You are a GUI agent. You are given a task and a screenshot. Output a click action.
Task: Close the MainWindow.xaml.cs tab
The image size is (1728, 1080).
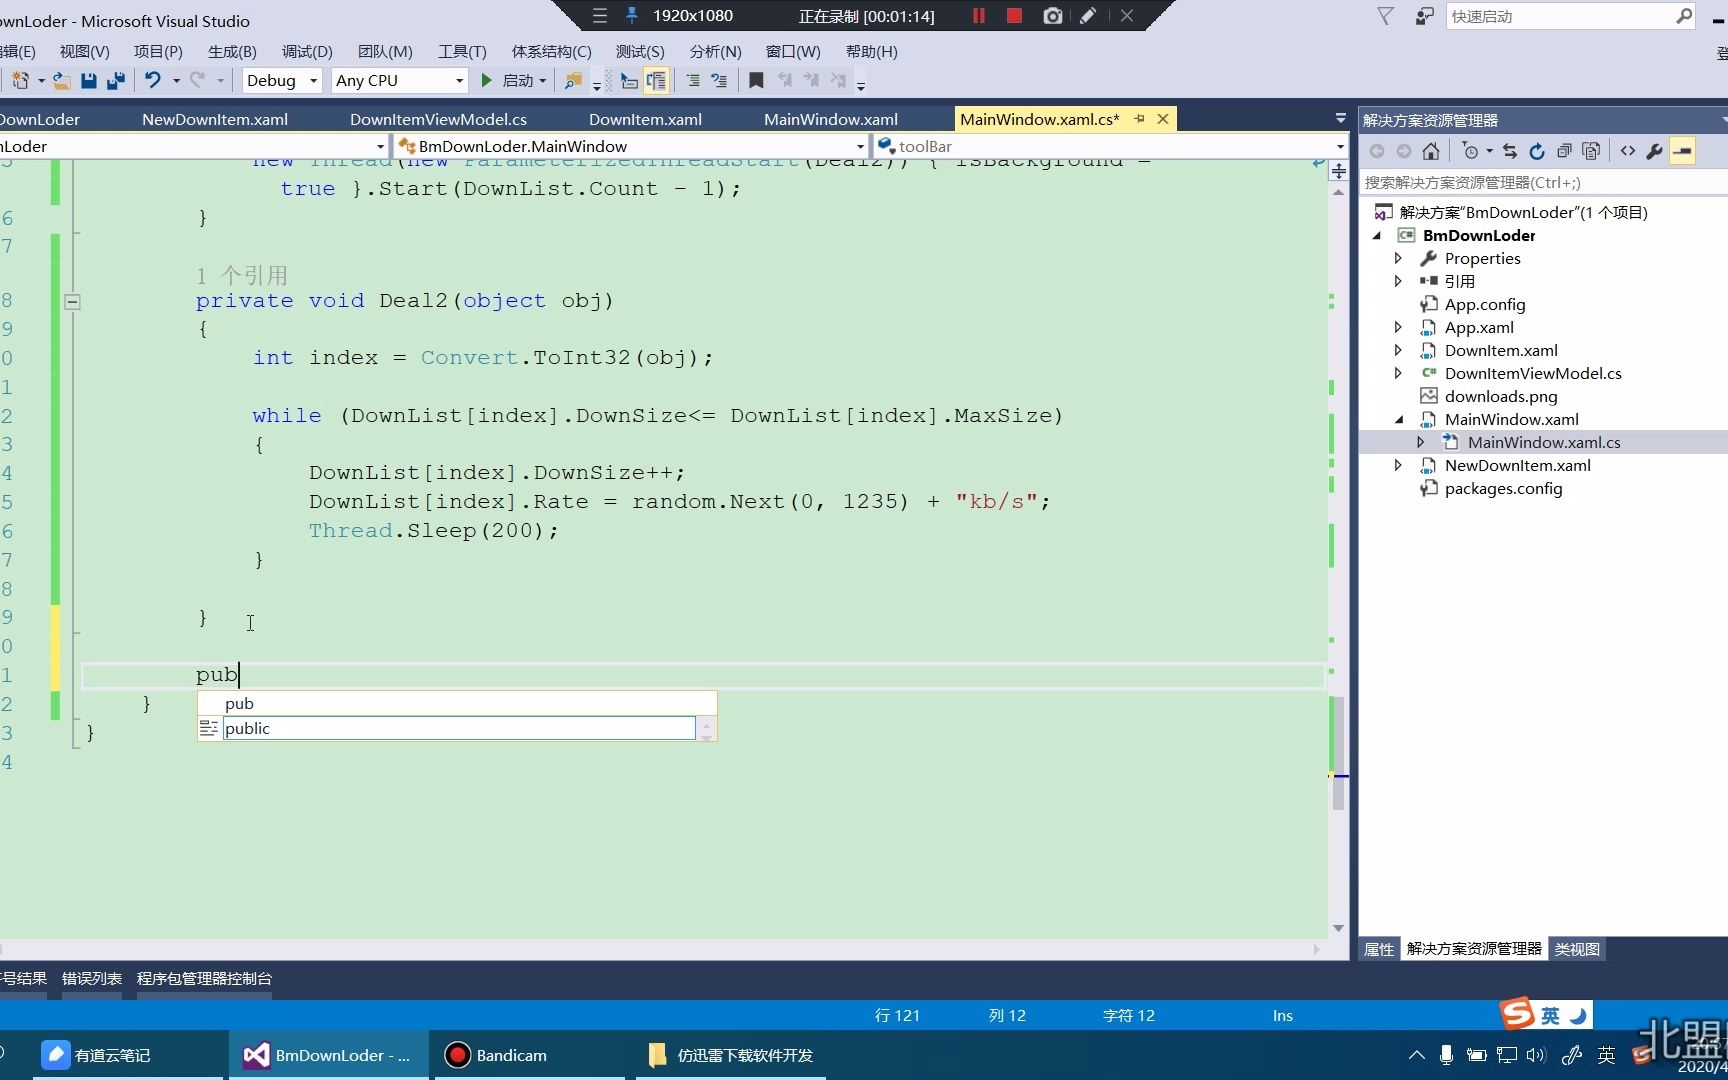tap(1163, 119)
